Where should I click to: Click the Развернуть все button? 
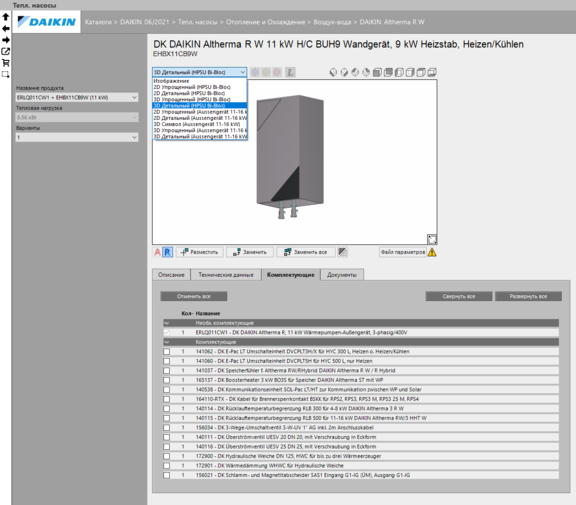click(x=528, y=296)
